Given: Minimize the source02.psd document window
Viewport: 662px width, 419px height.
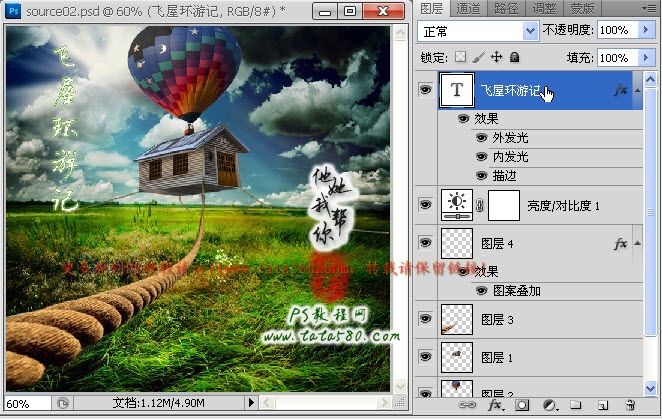Looking at the screenshot, I should point(326,11).
